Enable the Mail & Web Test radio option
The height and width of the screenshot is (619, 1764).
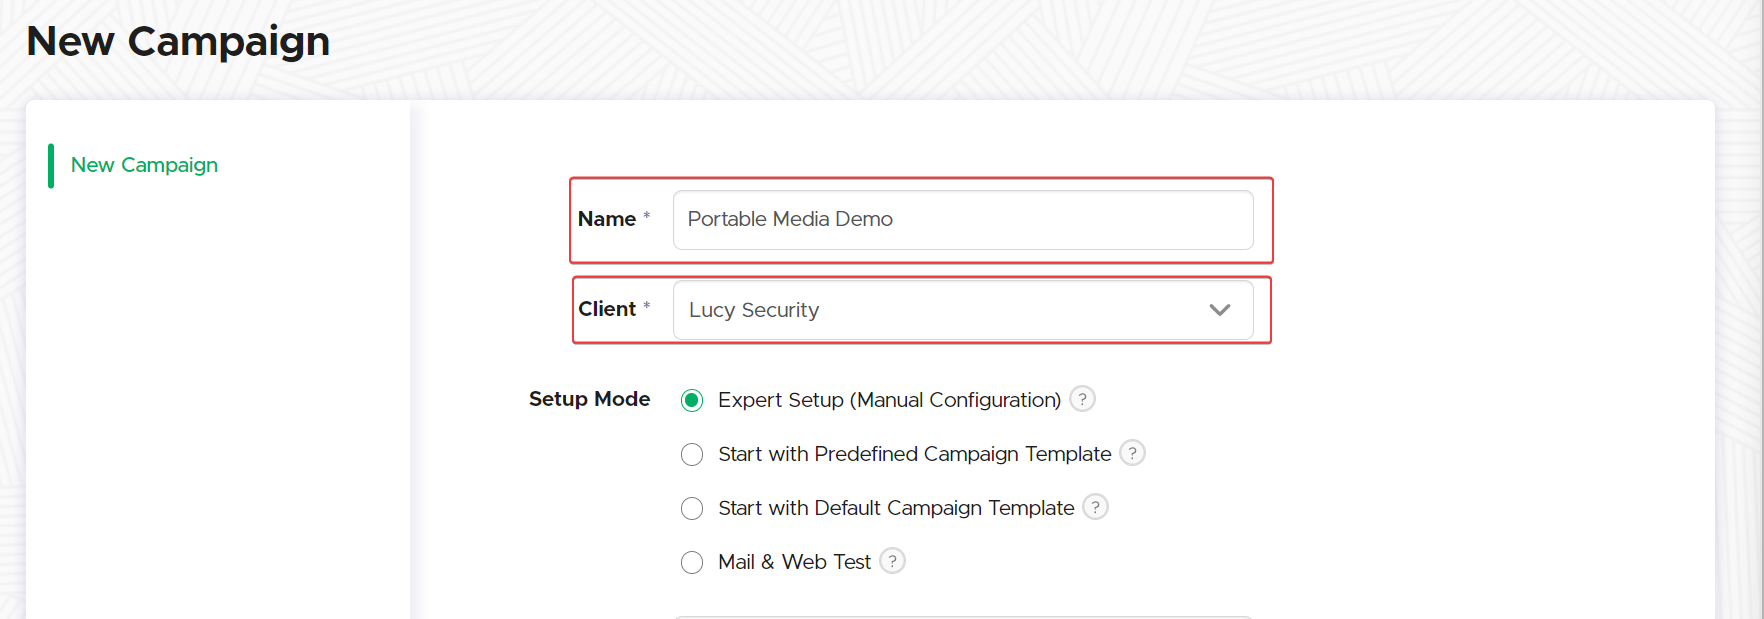point(692,562)
